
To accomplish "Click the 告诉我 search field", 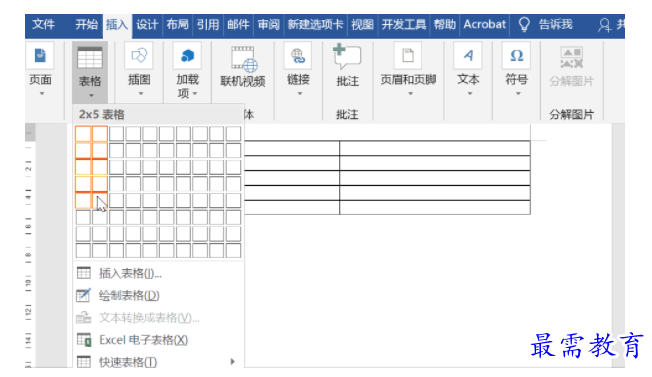I will [556, 25].
